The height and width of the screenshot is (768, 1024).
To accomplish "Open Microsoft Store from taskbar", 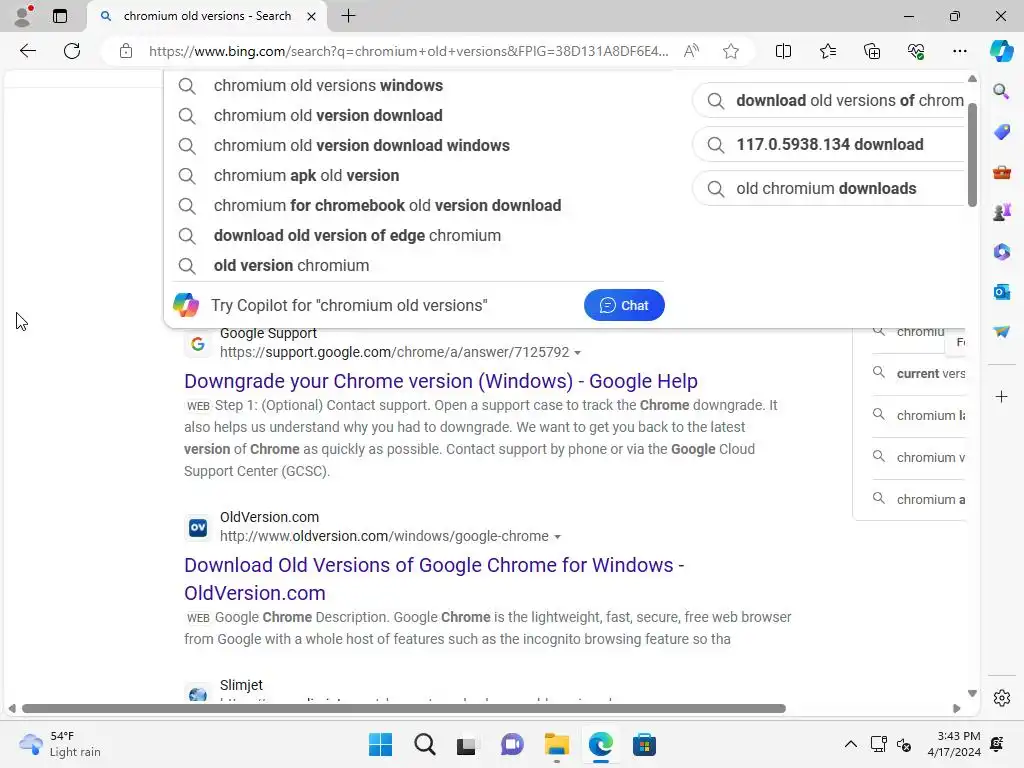I will pyautogui.click(x=644, y=744).
